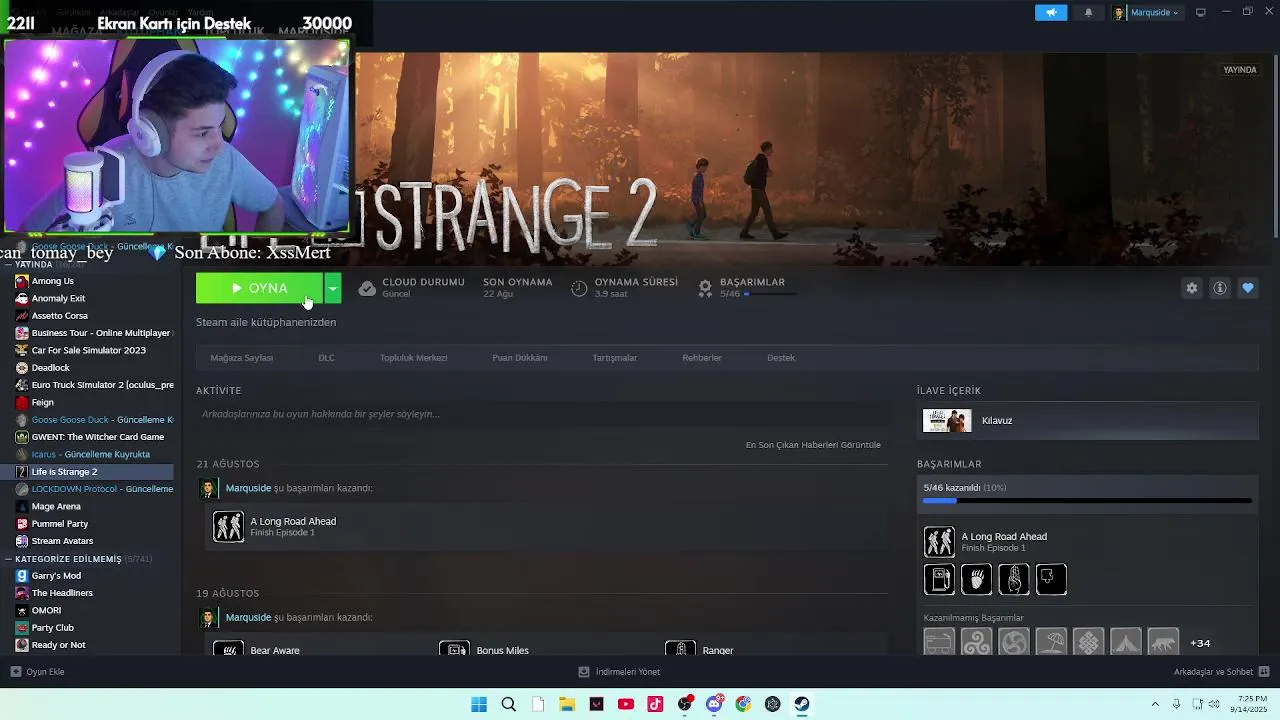Viewport: 1280px width, 720px height.
Task: Open the Mağaza Sayfası tab
Action: (242, 358)
